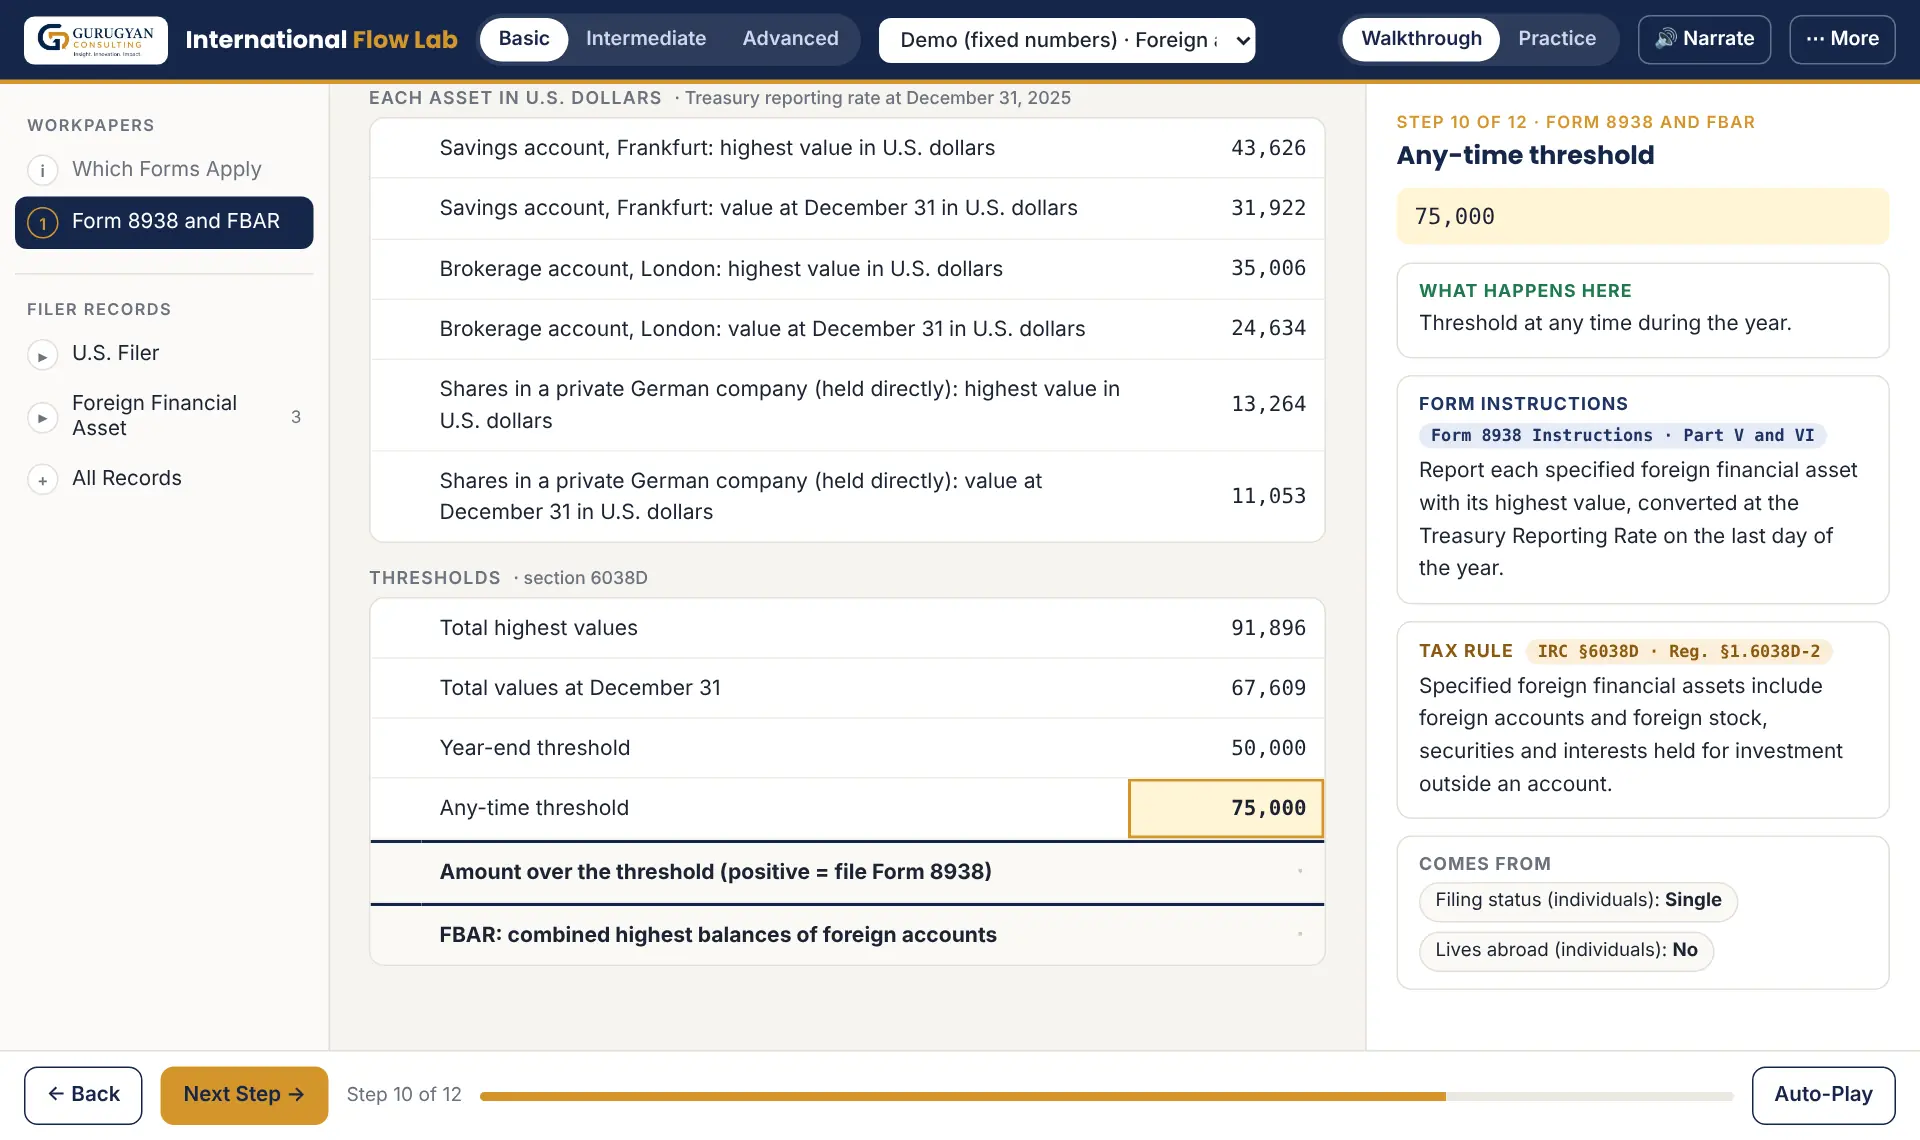Select Practice mode
The image size is (1920, 1140).
tap(1557, 39)
